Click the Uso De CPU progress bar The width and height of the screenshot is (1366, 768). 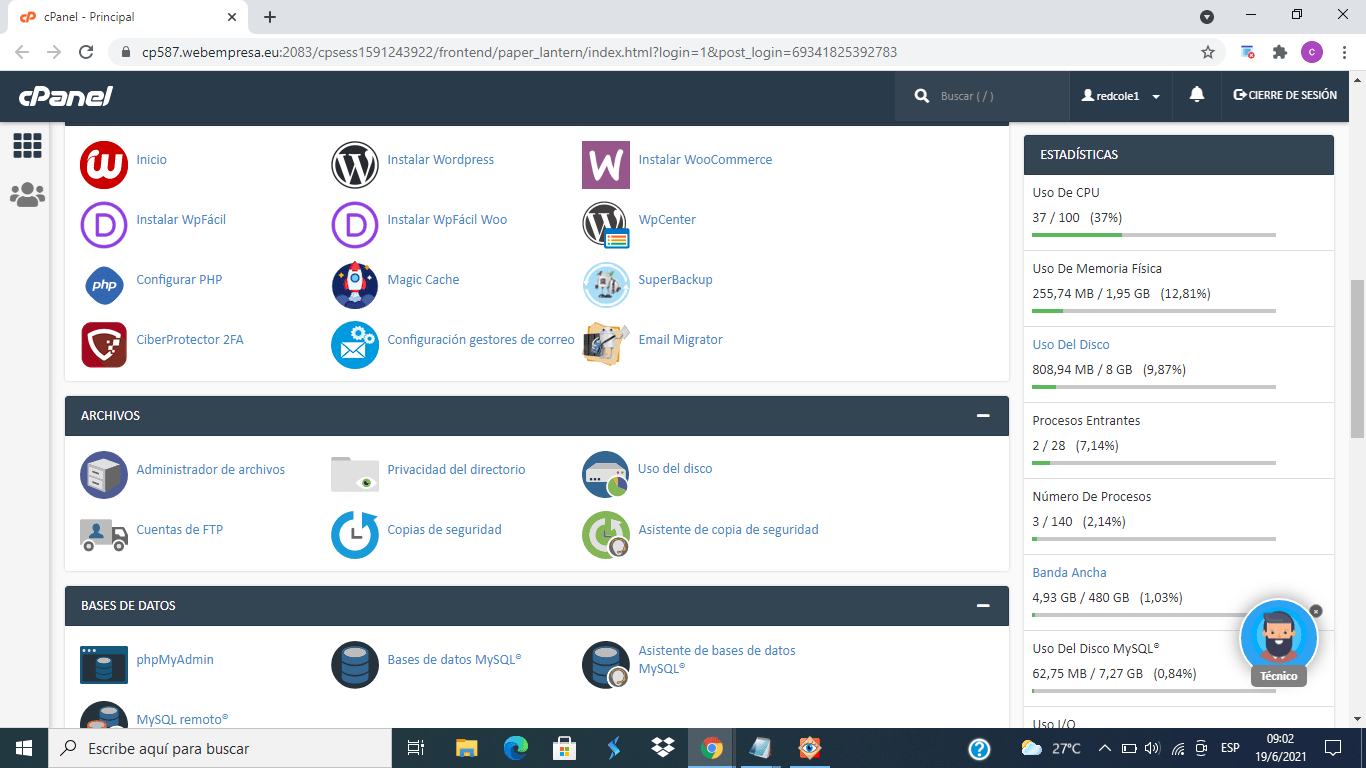[x=1154, y=235]
